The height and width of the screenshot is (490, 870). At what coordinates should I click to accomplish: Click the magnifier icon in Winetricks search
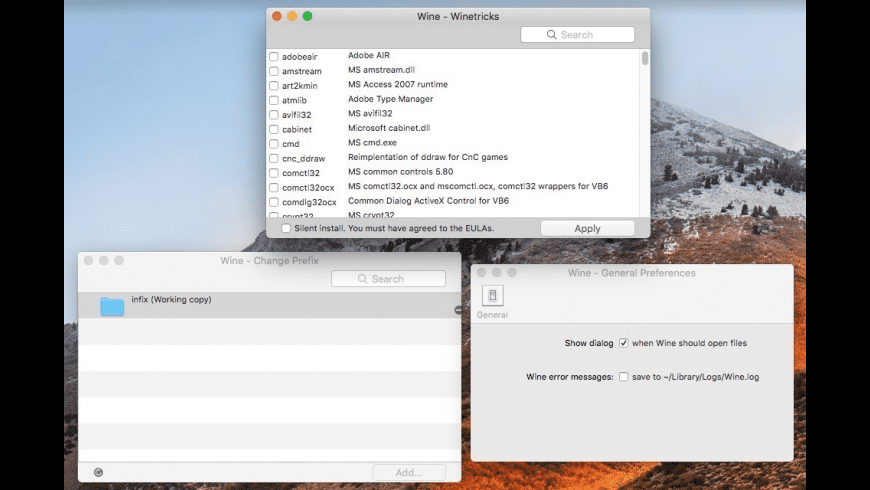[552, 34]
